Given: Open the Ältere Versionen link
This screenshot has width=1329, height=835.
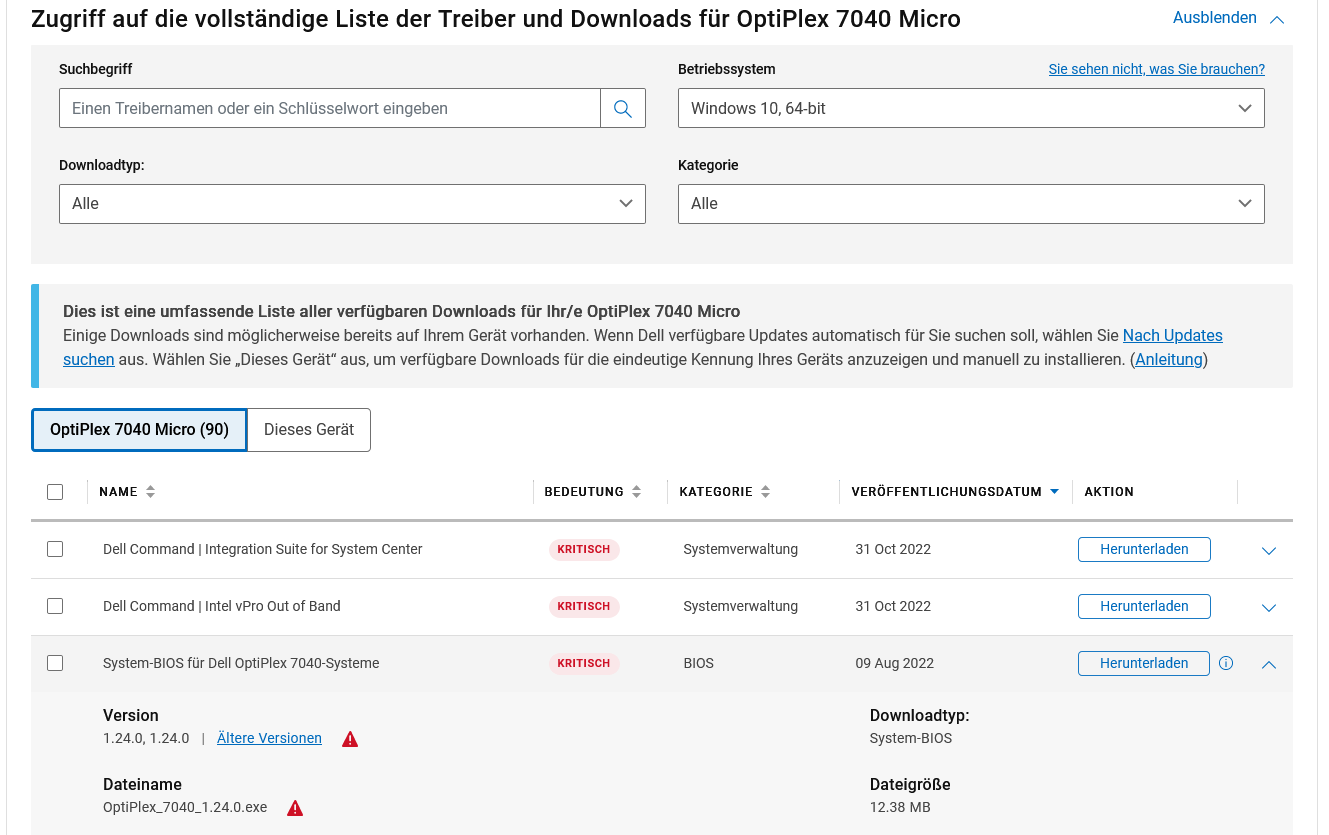Looking at the screenshot, I should click(x=269, y=739).
